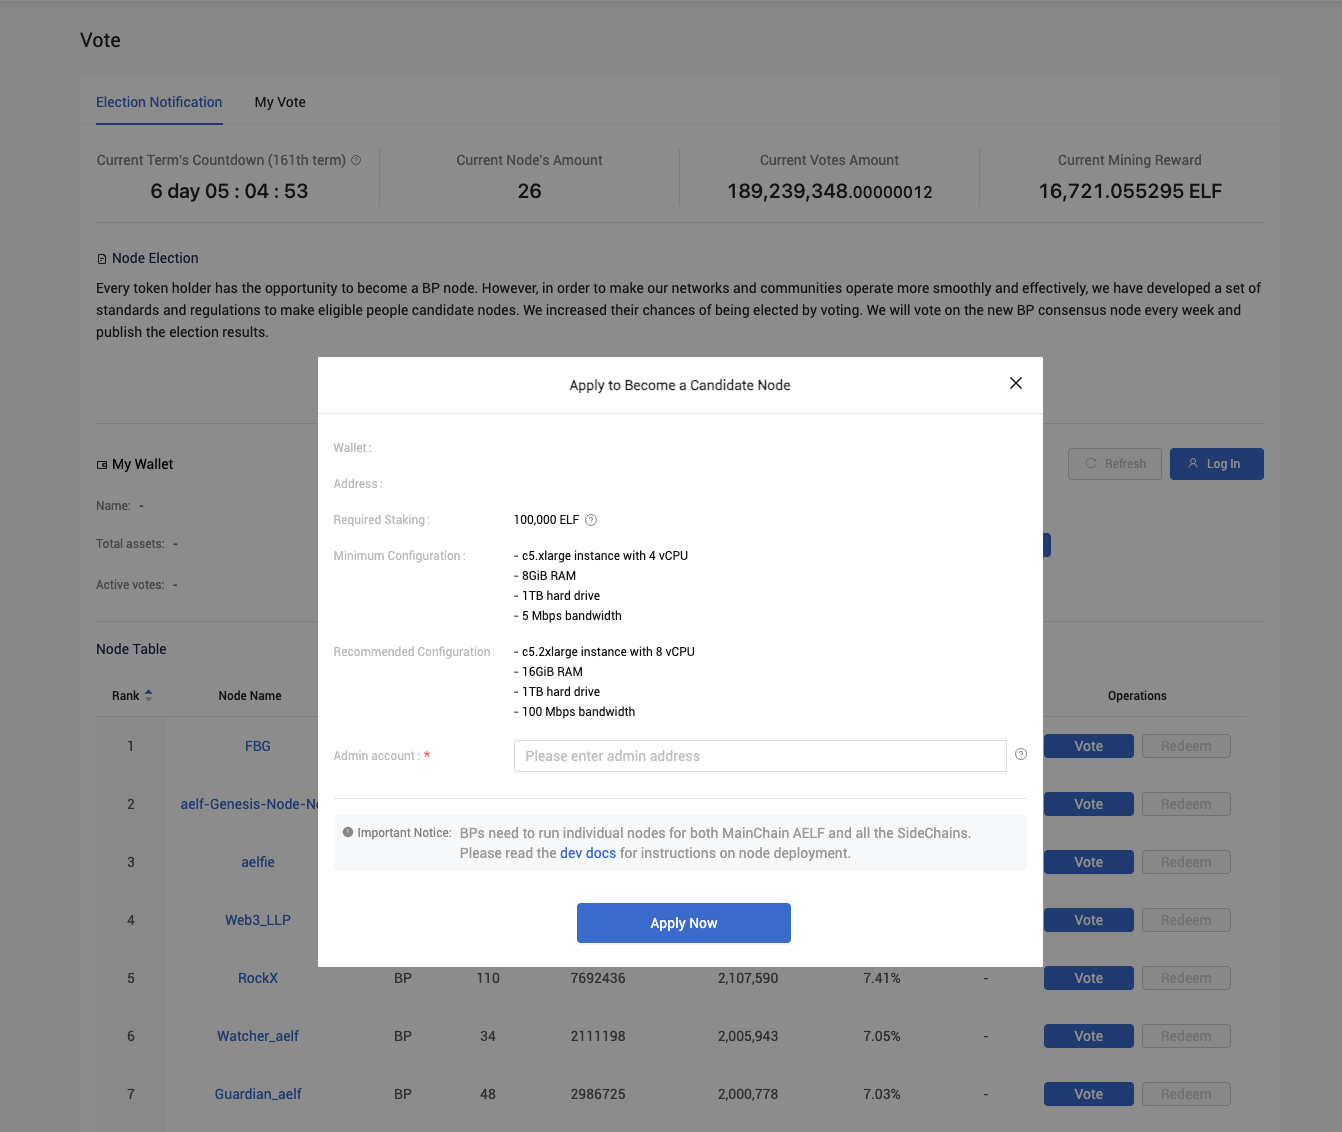Click Redeem in the FBG row
The image size is (1342, 1132).
1186,746
